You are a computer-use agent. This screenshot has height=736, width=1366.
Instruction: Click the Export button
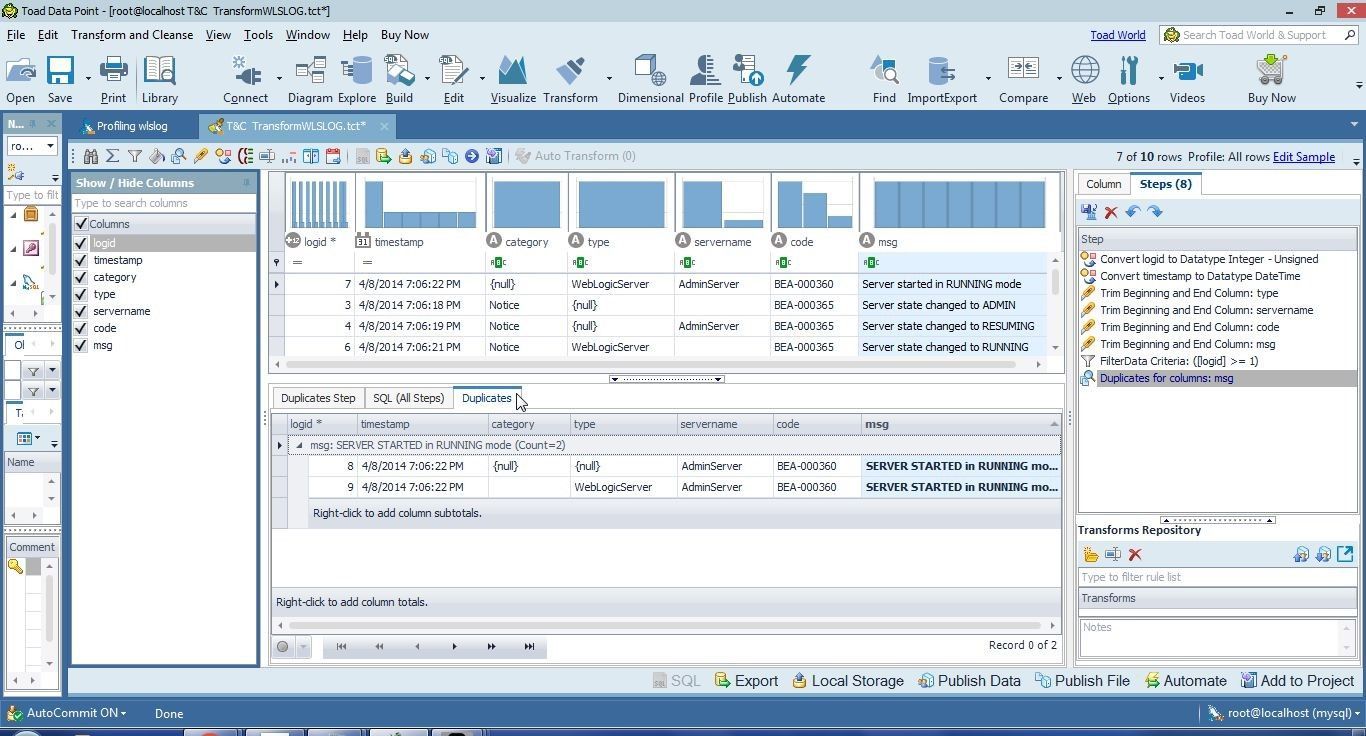[746, 681]
